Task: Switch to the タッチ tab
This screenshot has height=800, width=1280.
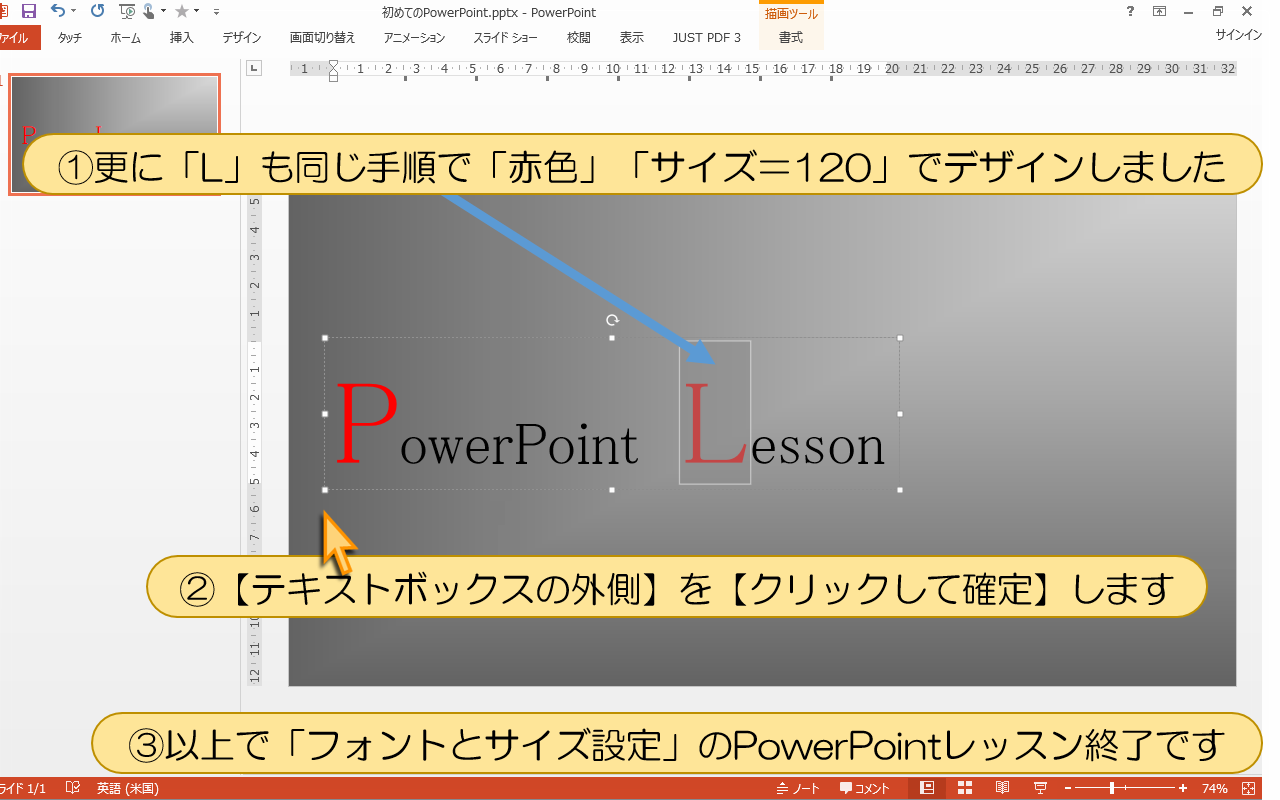Action: pyautogui.click(x=70, y=38)
